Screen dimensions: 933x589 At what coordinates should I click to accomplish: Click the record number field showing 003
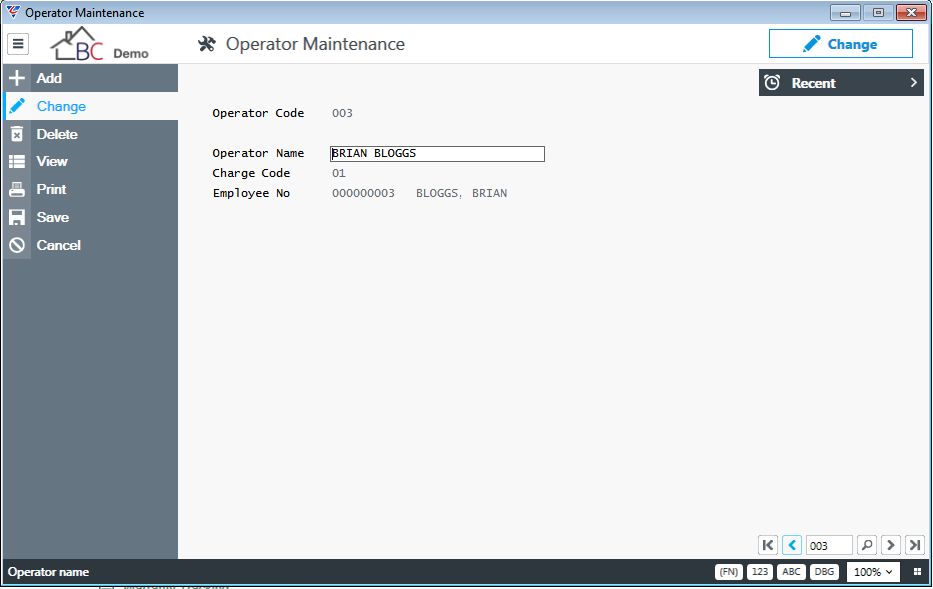829,545
